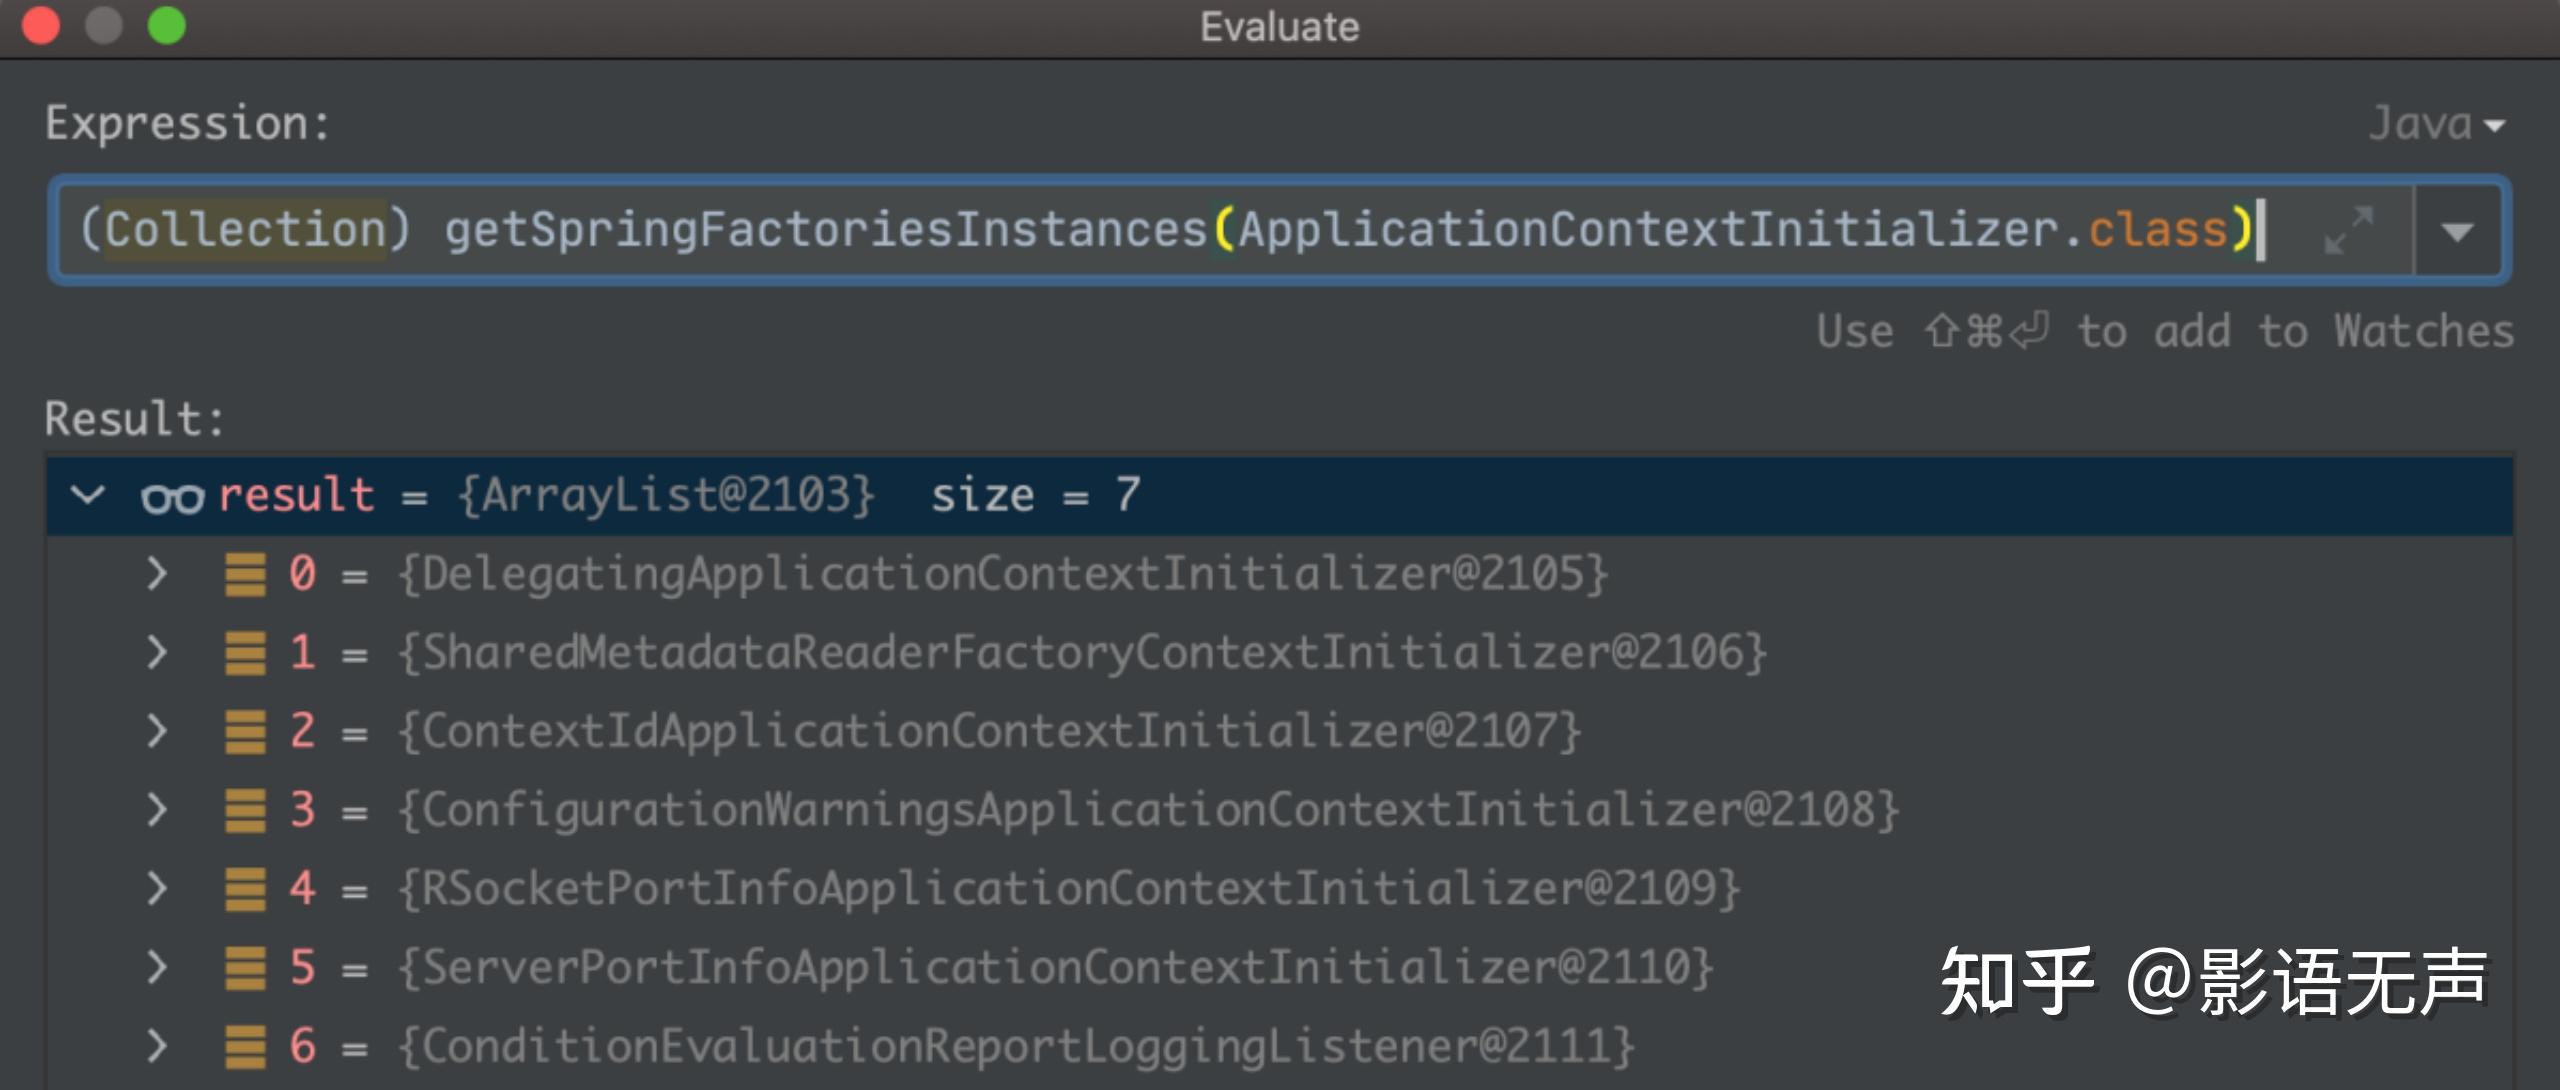The width and height of the screenshot is (2560, 1090).
Task: Expand element 1 SharedMetadataReaderFactoryContextInitializer
Action: tap(155, 652)
